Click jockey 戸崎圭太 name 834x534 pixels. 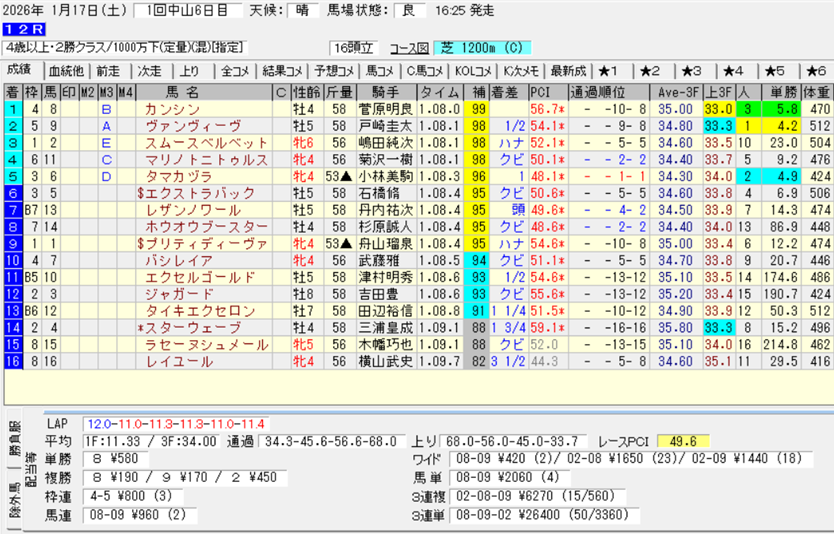point(386,126)
